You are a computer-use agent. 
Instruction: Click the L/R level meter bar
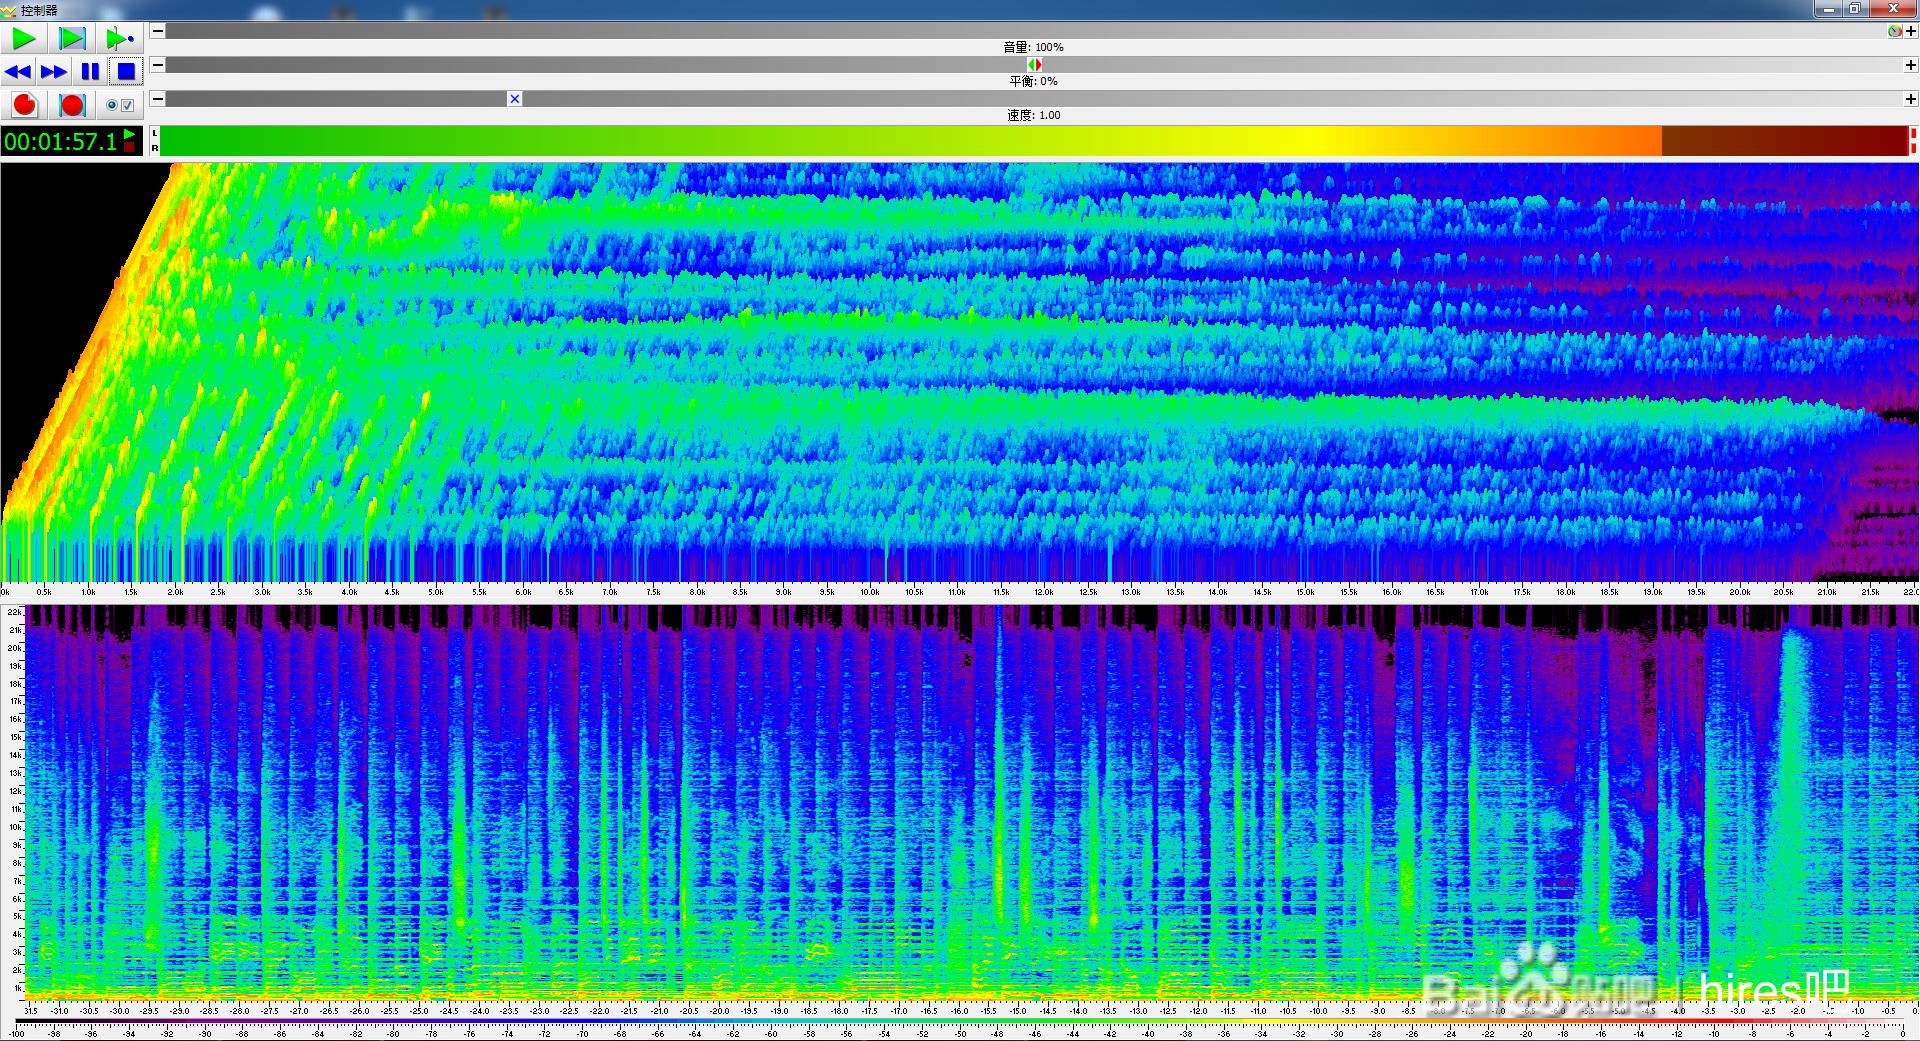click(1034, 141)
